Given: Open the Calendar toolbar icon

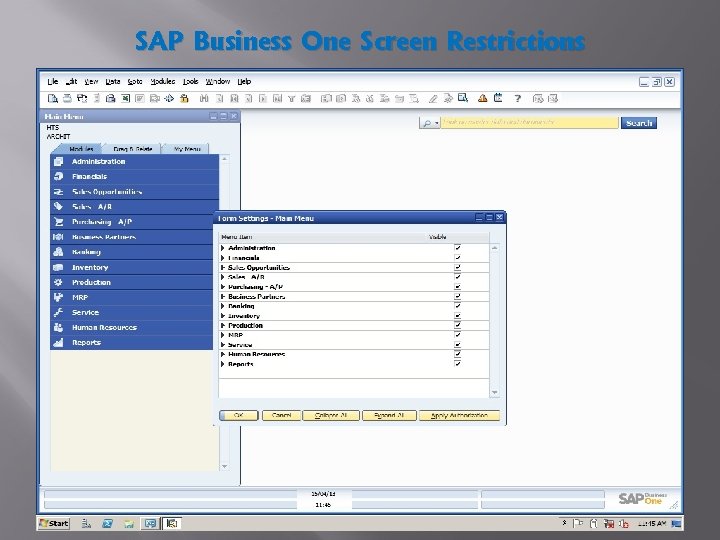Looking at the screenshot, I should [x=498, y=98].
